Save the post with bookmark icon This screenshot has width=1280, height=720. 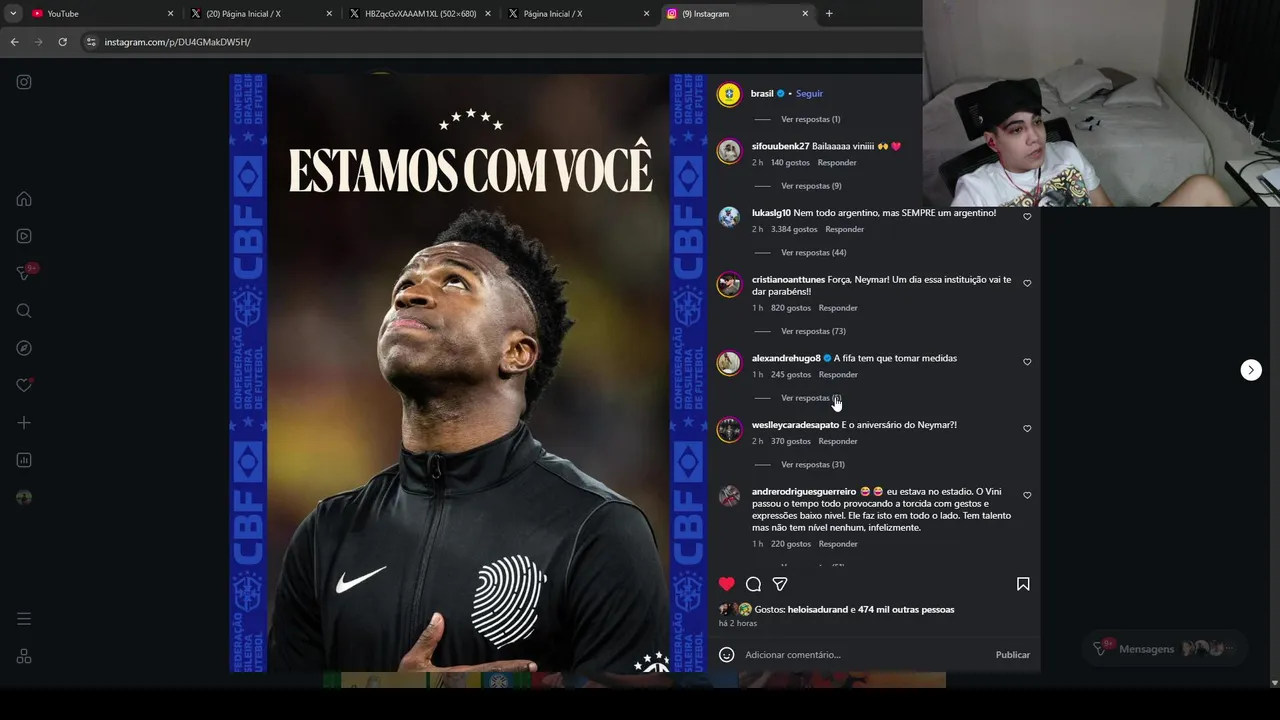[1023, 584]
